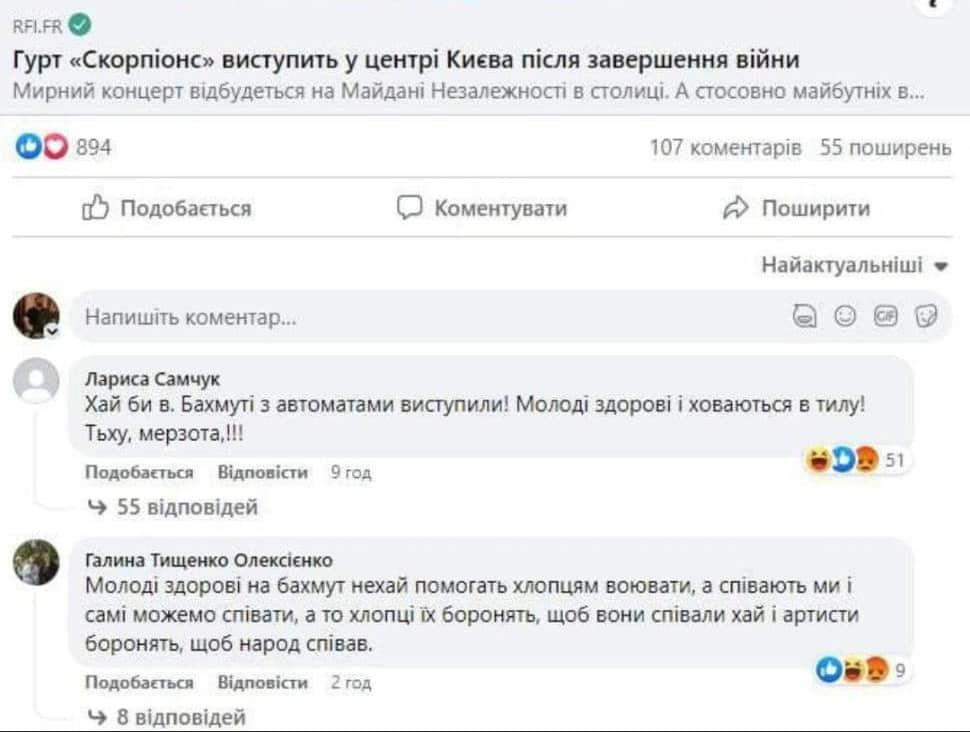Open the sticker picker in comment box

click(926, 317)
